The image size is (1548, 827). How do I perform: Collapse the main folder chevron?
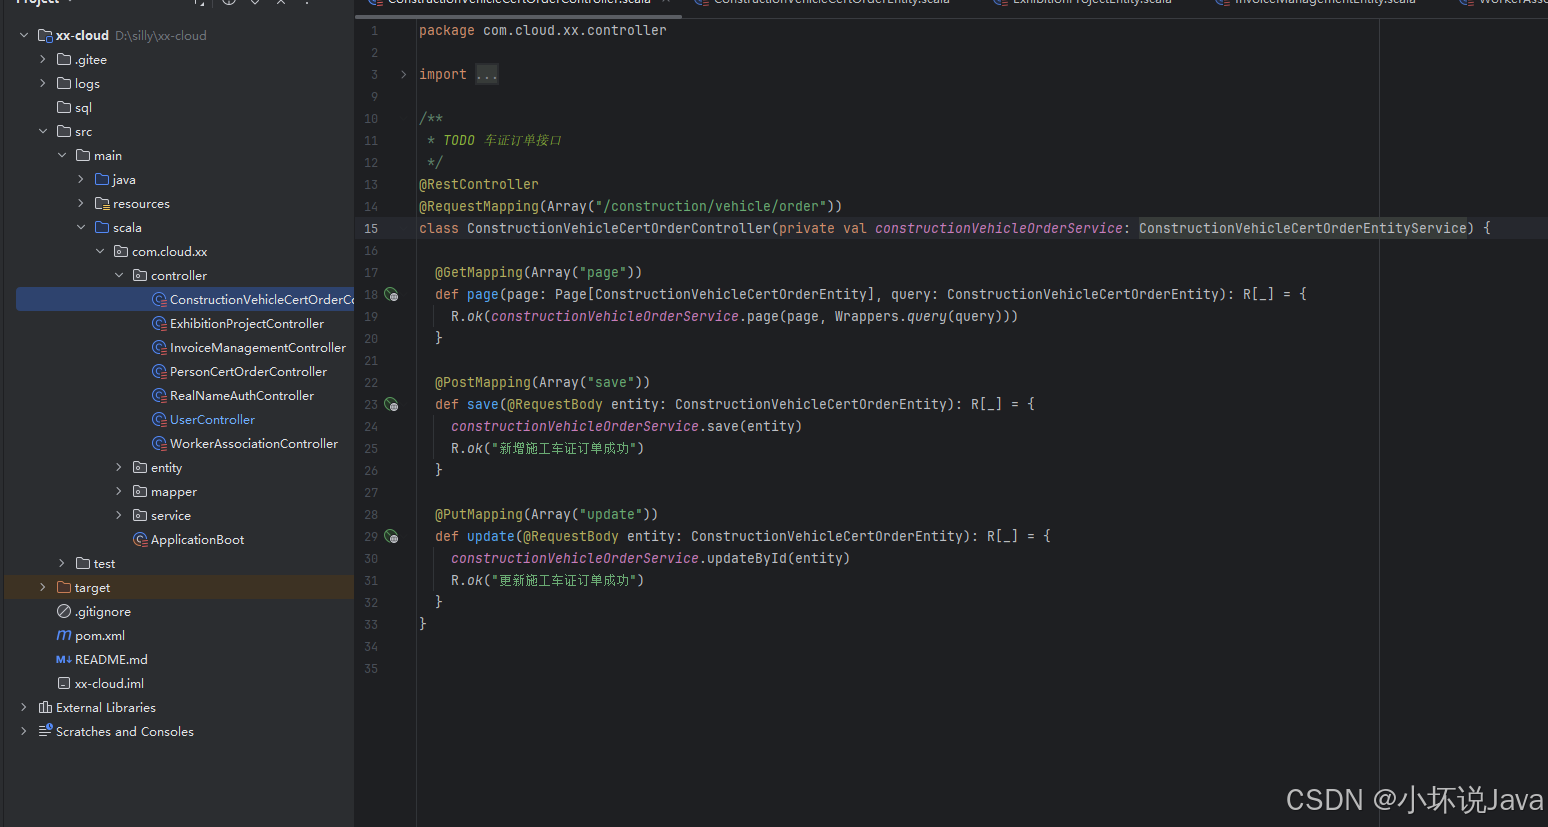62,155
